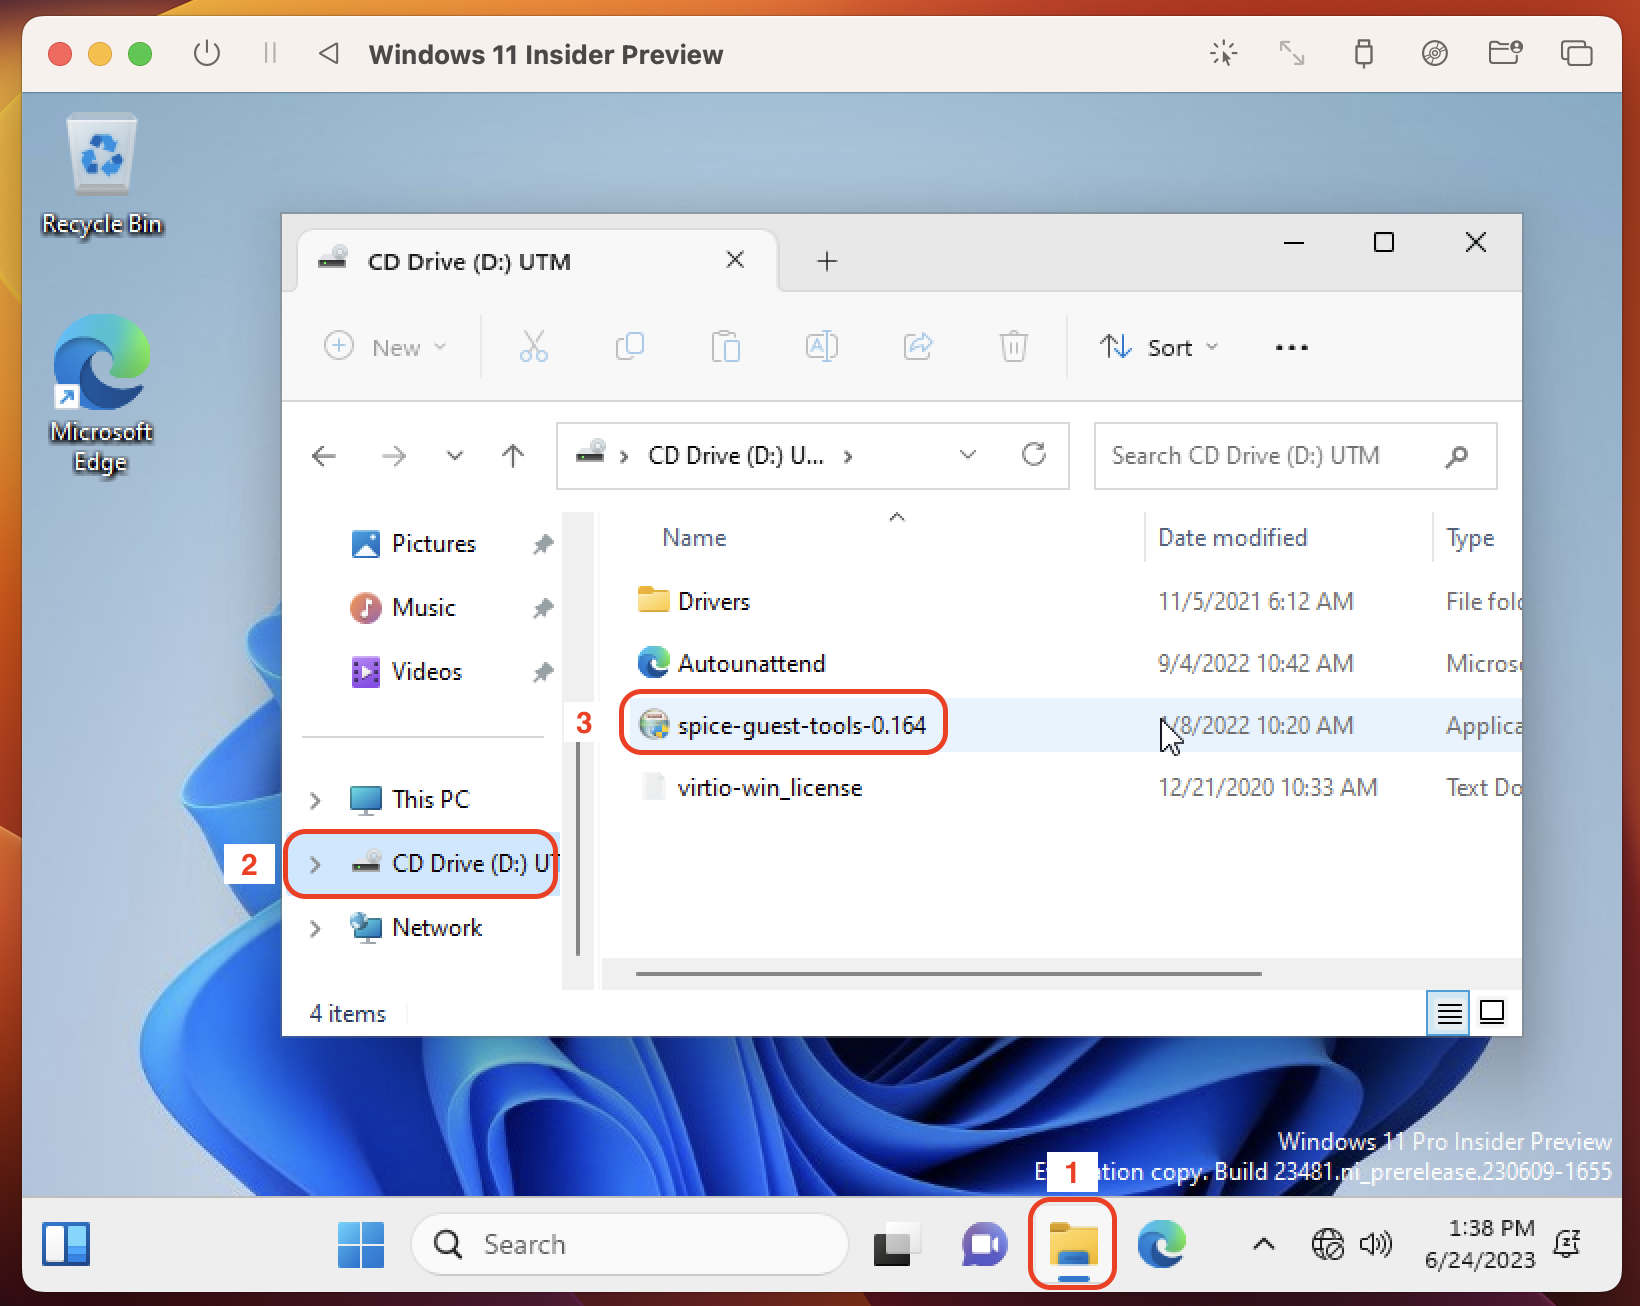Click chevron after CD Drive in address bar

click(x=848, y=456)
